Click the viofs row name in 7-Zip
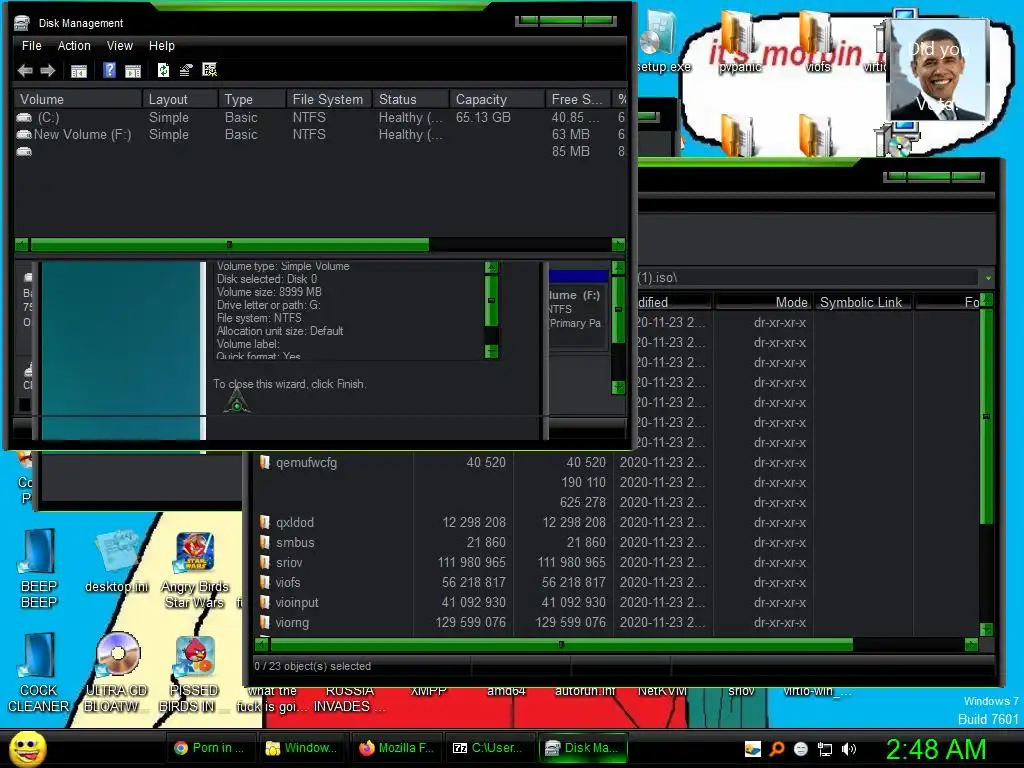 288,583
